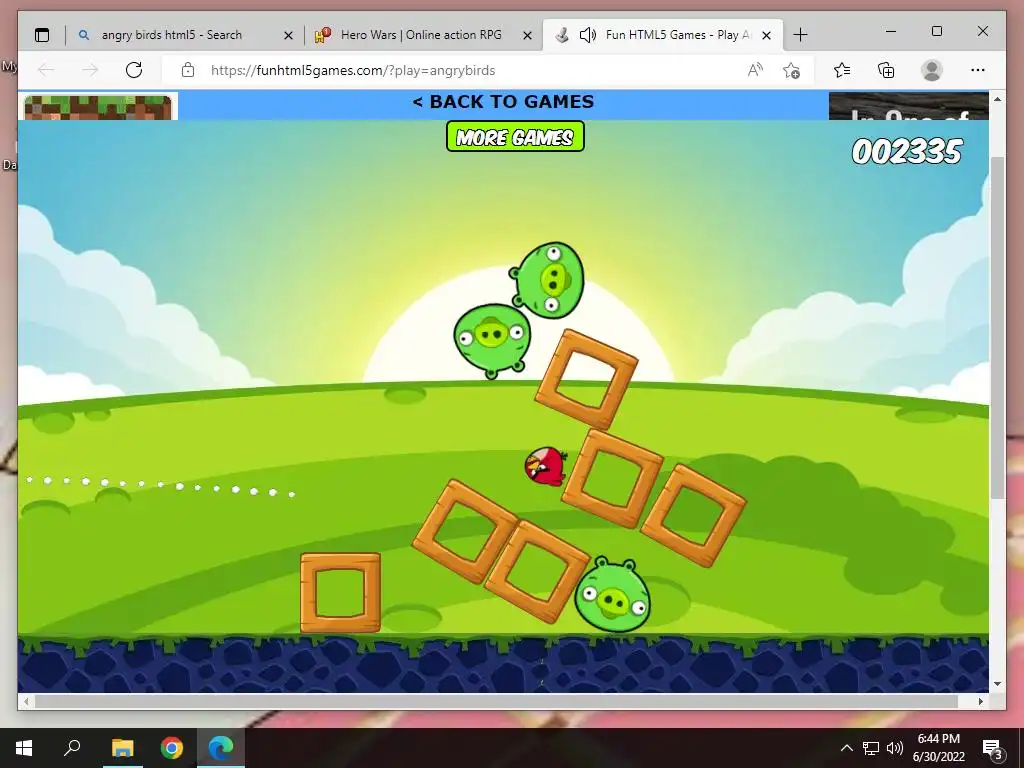Open the notification center

(992, 748)
